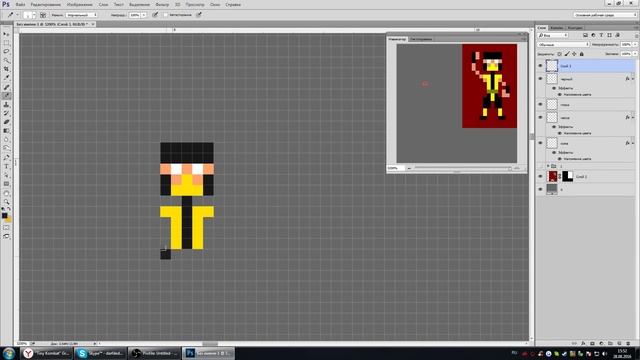Enable the Auto Erase checkbox
Screen dimensions: 640x360
166,15
